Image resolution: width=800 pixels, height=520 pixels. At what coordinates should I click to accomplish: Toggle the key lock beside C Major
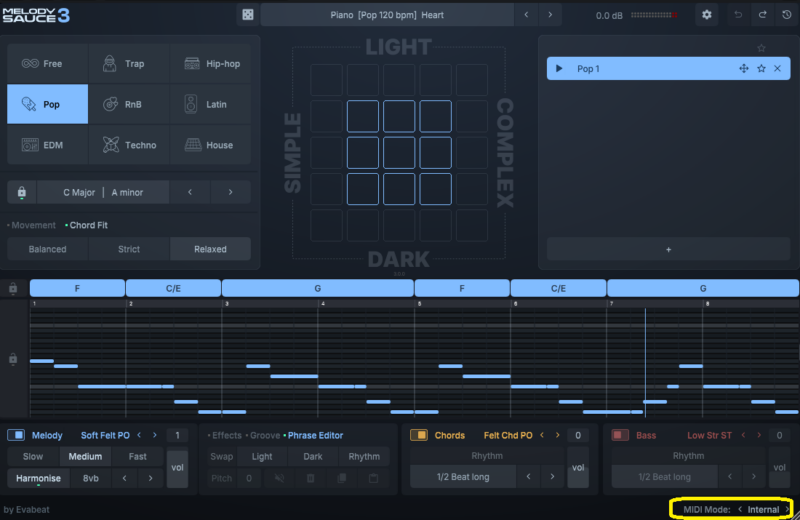click(21, 192)
